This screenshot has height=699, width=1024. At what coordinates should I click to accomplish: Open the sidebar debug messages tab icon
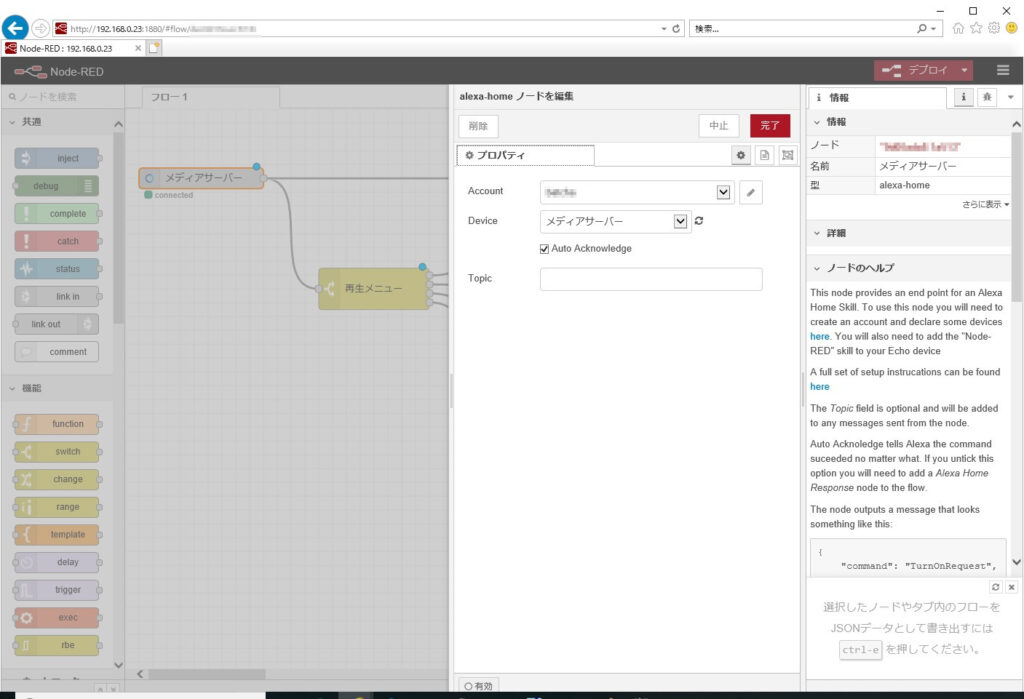(987, 97)
